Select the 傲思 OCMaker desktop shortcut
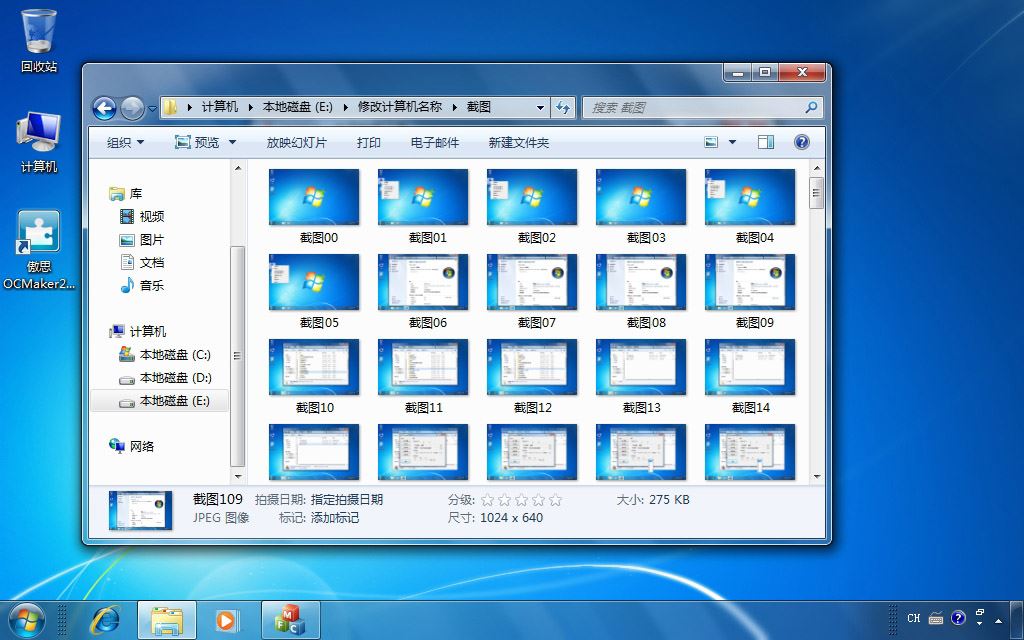Viewport: 1024px width, 640px height. [39, 249]
